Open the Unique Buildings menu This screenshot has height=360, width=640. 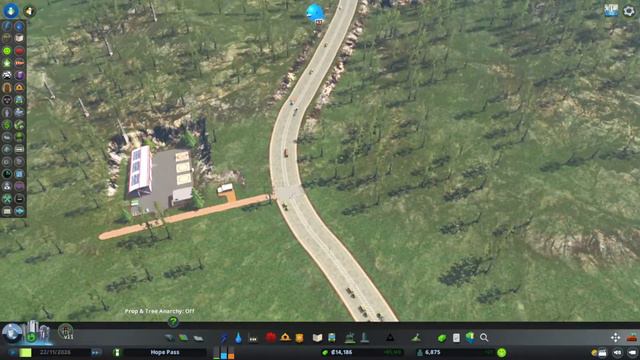pos(364,337)
